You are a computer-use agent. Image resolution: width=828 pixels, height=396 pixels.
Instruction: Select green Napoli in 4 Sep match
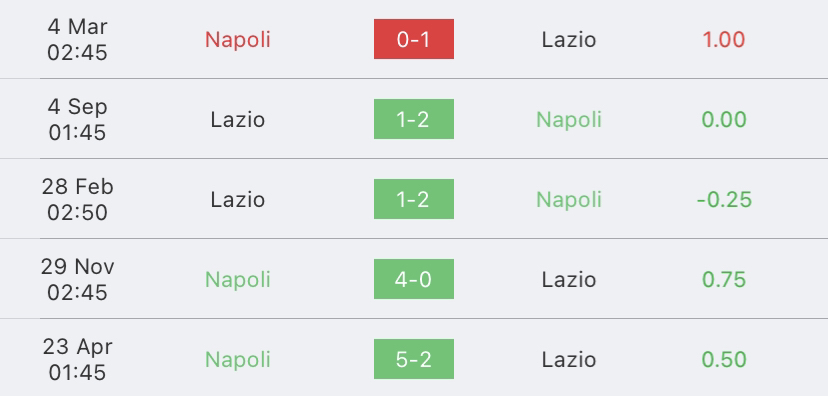coord(569,120)
